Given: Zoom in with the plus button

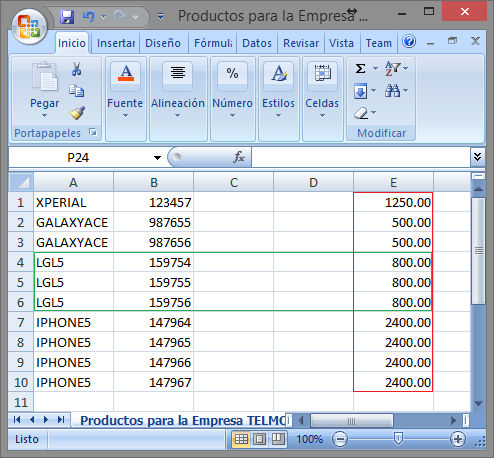Looking at the screenshot, I should click(x=458, y=439).
